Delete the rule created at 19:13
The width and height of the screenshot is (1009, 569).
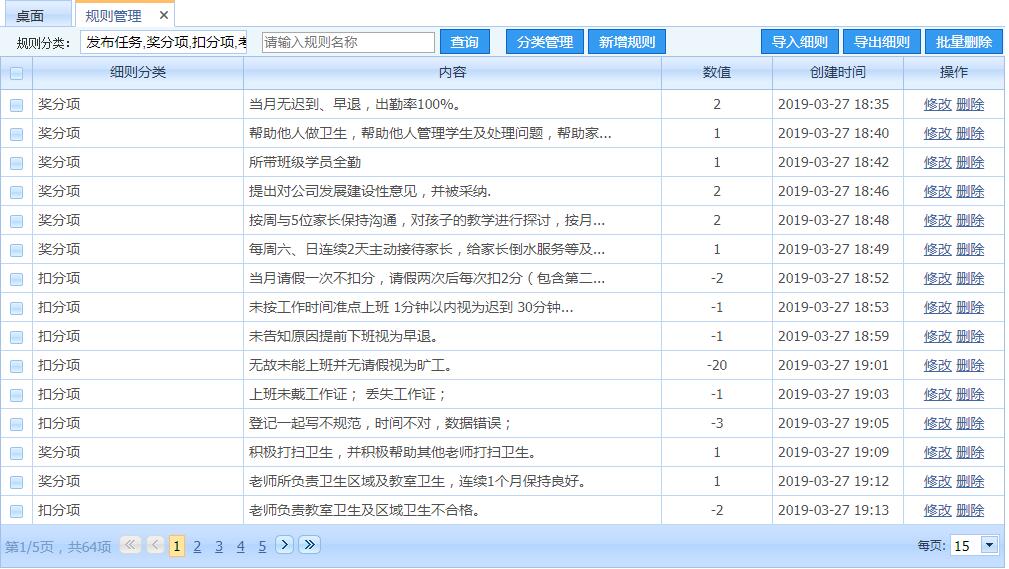[x=970, y=510]
